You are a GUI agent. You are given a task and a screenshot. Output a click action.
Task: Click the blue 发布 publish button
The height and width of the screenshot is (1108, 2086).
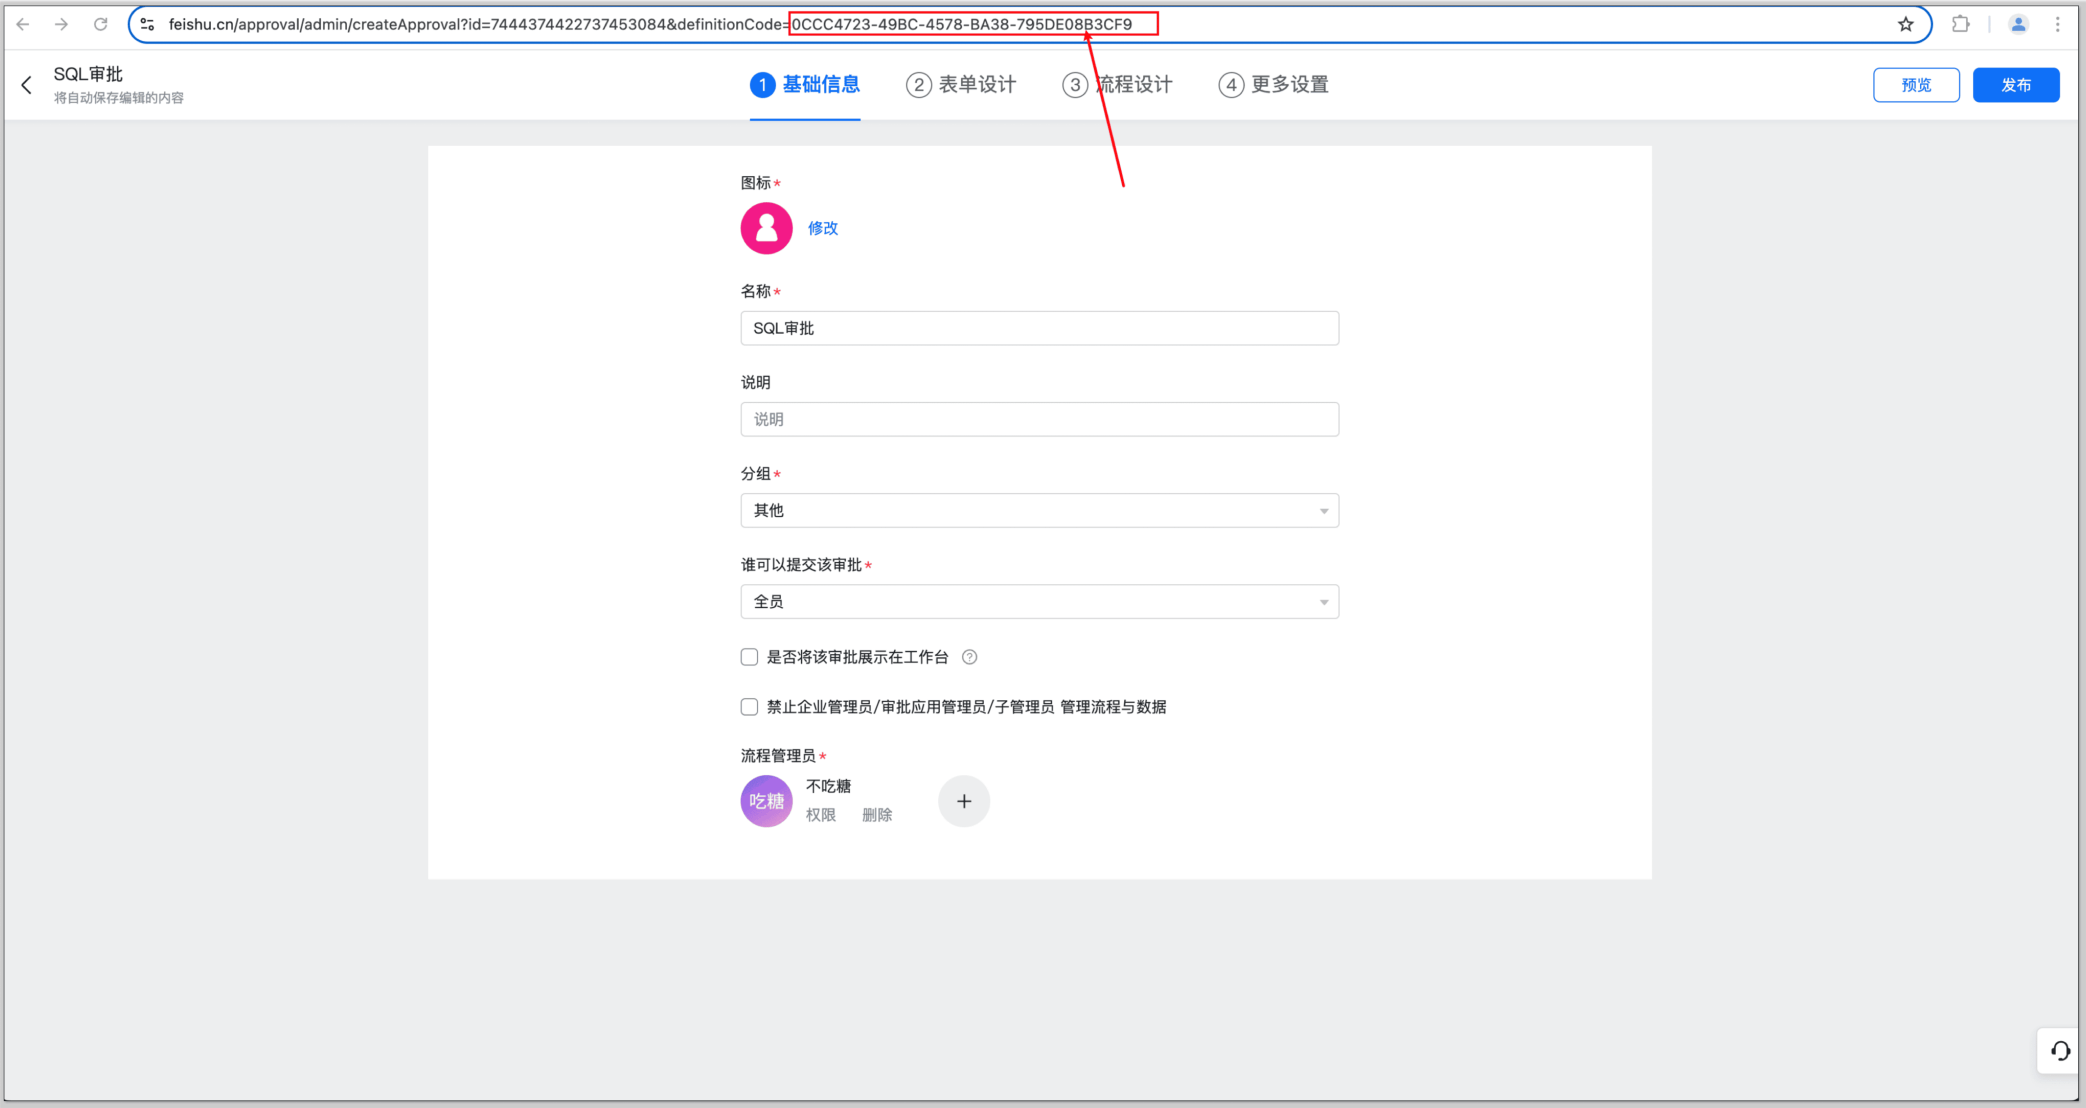pyautogui.click(x=2015, y=85)
